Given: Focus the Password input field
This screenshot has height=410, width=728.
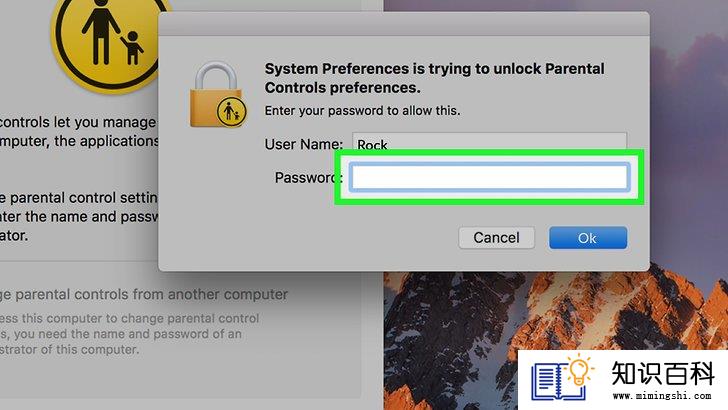Looking at the screenshot, I should pos(489,177).
